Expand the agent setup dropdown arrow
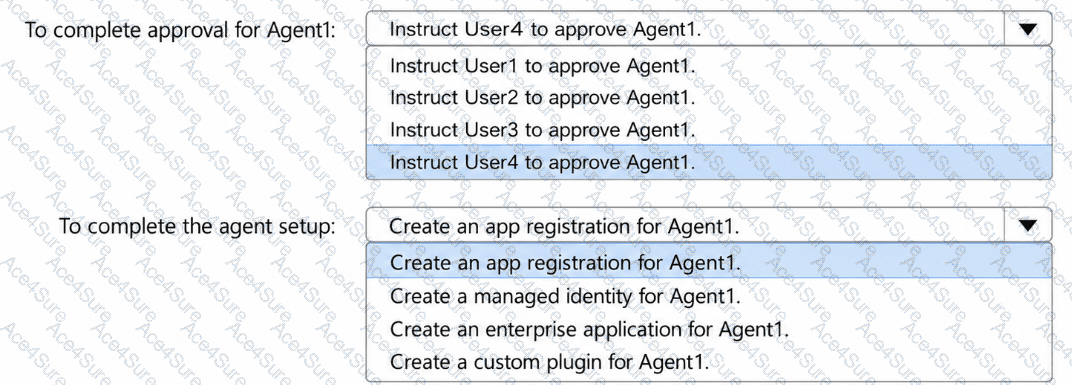 click(x=1028, y=225)
